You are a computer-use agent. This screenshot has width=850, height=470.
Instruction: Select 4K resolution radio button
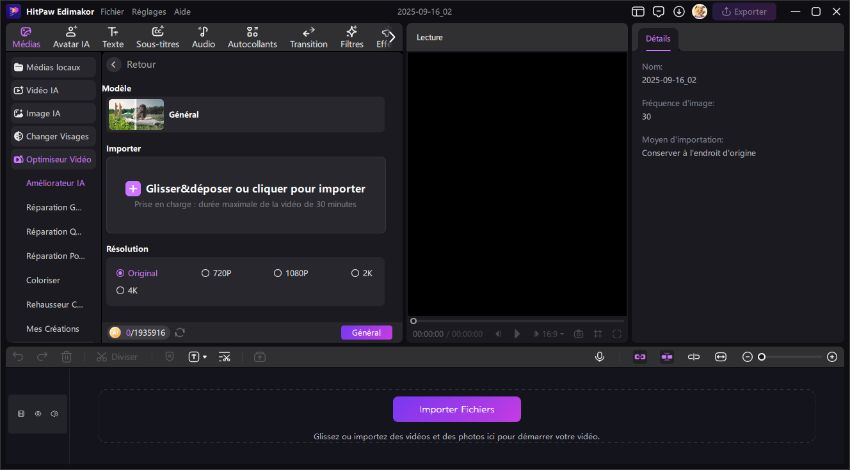[120, 290]
